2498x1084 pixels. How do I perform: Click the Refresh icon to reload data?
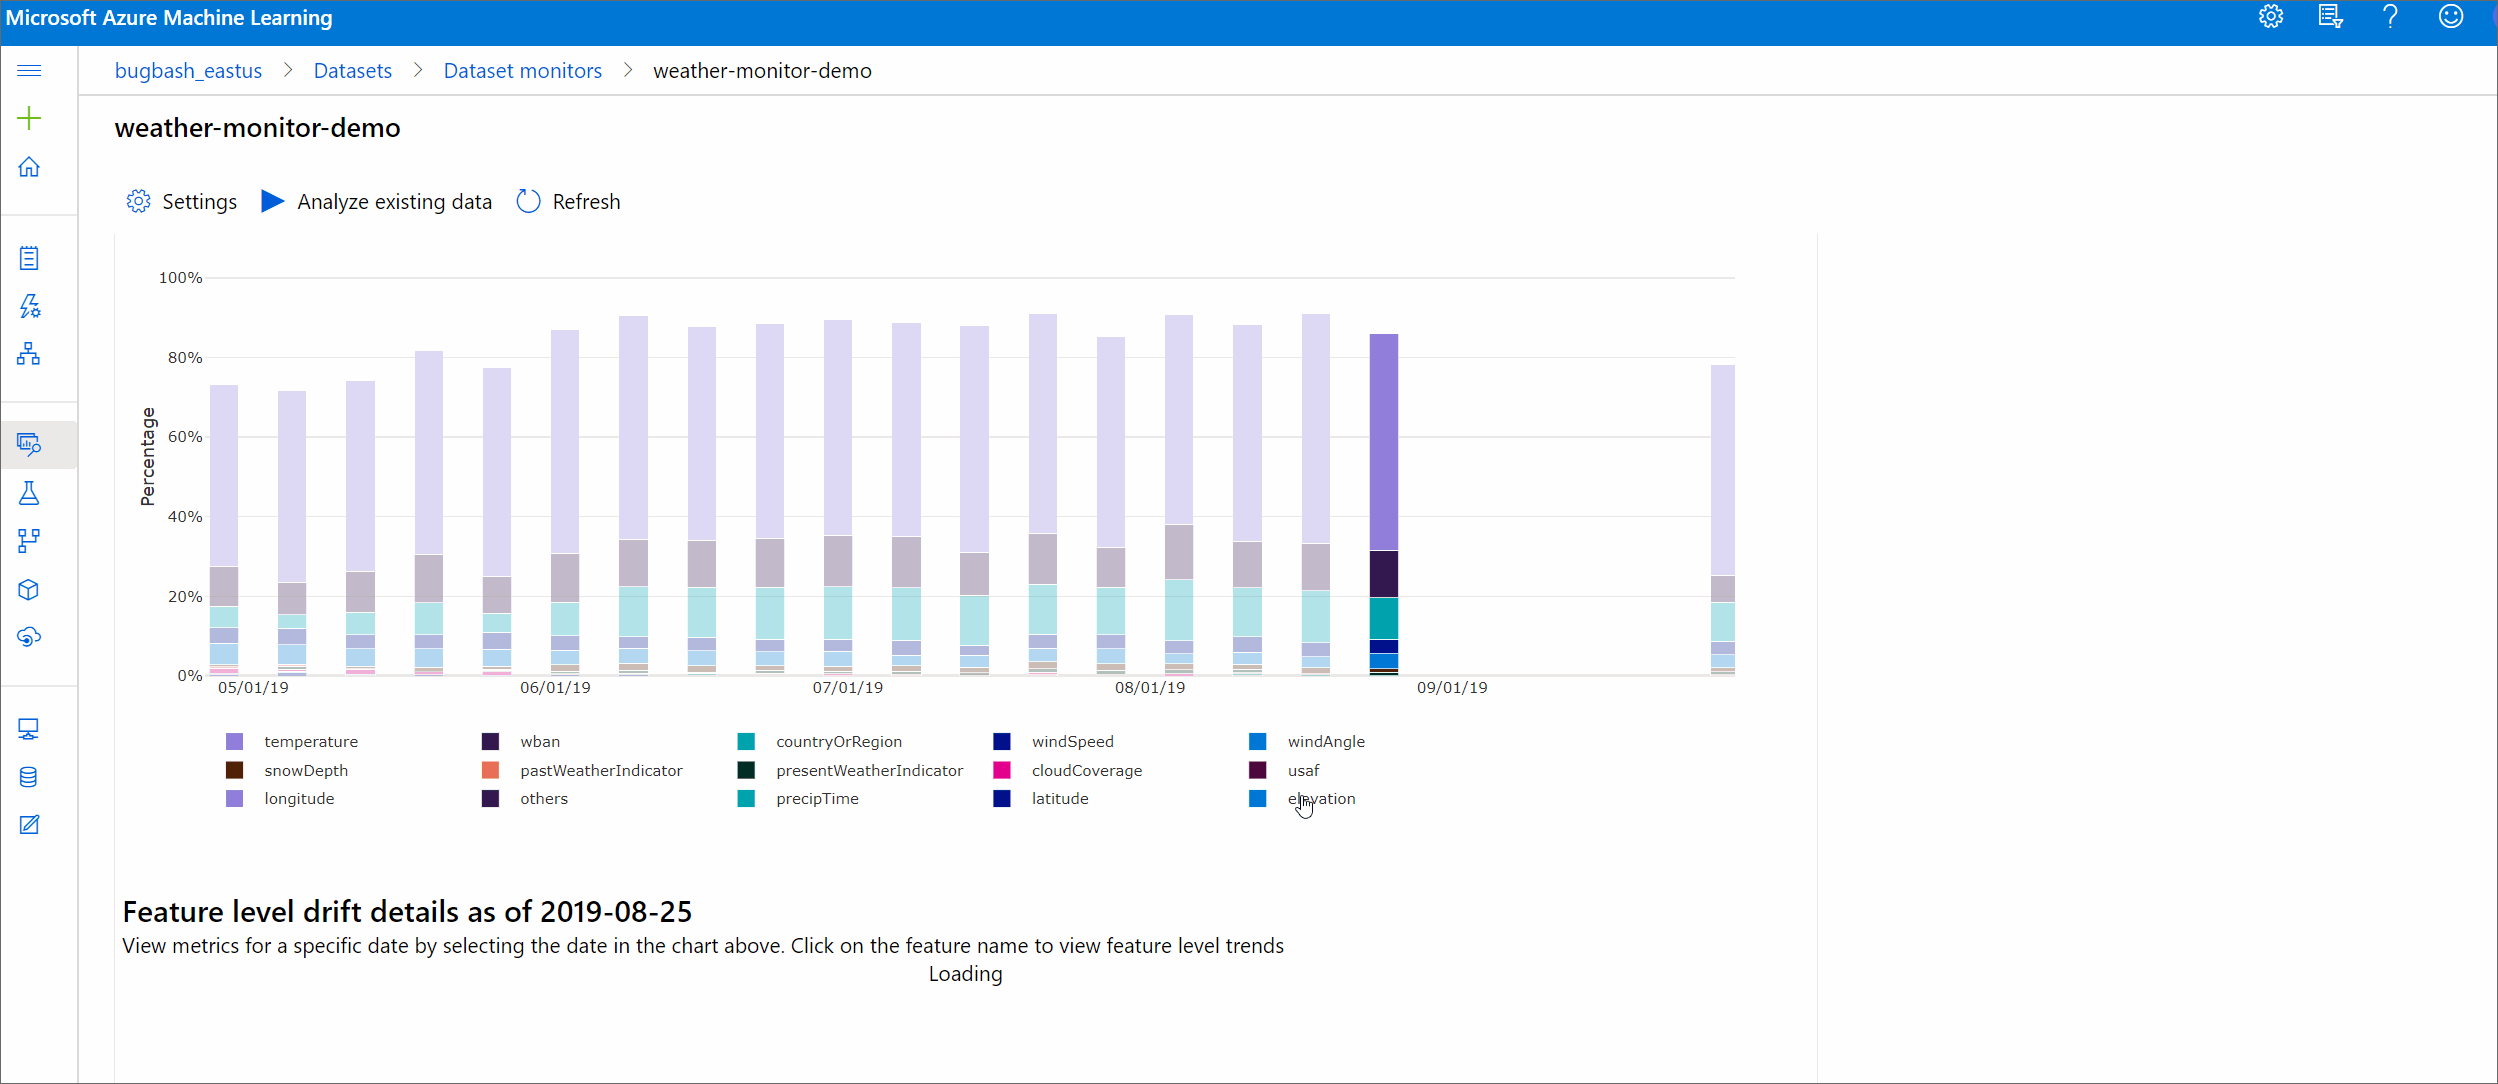pos(529,201)
